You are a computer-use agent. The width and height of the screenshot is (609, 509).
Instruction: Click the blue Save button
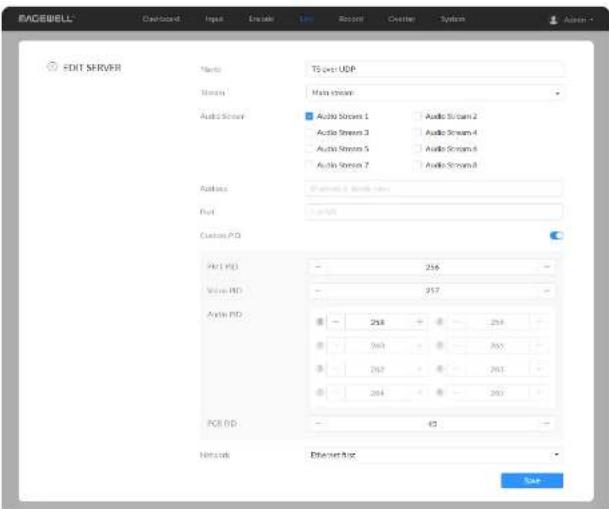pos(532,481)
